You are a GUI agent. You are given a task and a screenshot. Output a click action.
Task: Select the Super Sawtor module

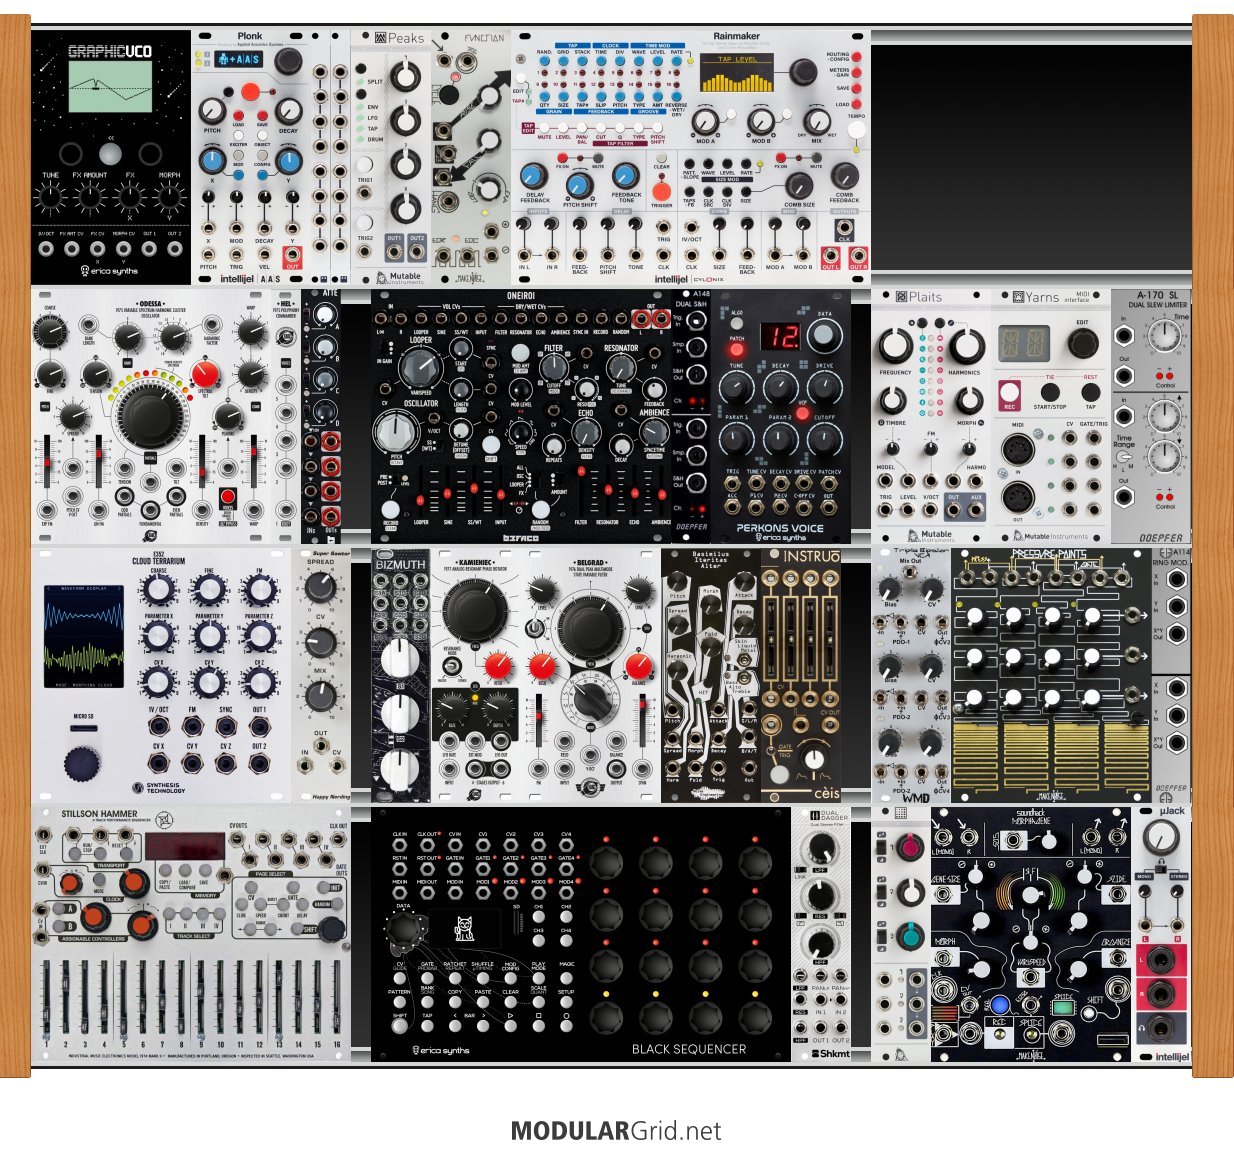pos(321,675)
